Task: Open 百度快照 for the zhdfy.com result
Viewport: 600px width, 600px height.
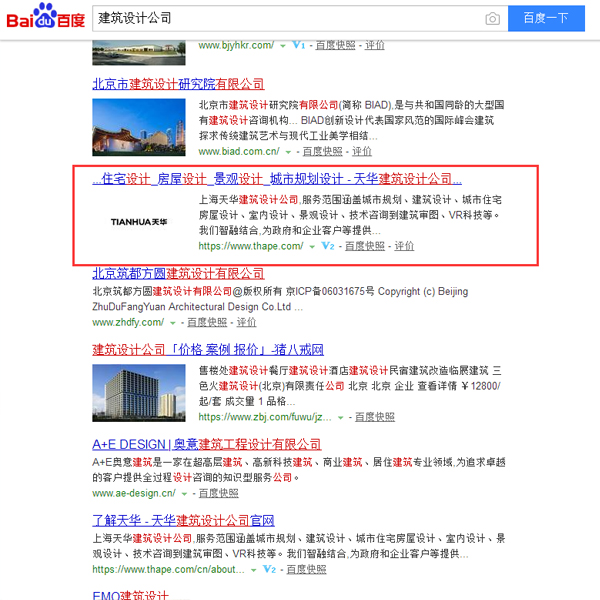Action: [x=207, y=323]
